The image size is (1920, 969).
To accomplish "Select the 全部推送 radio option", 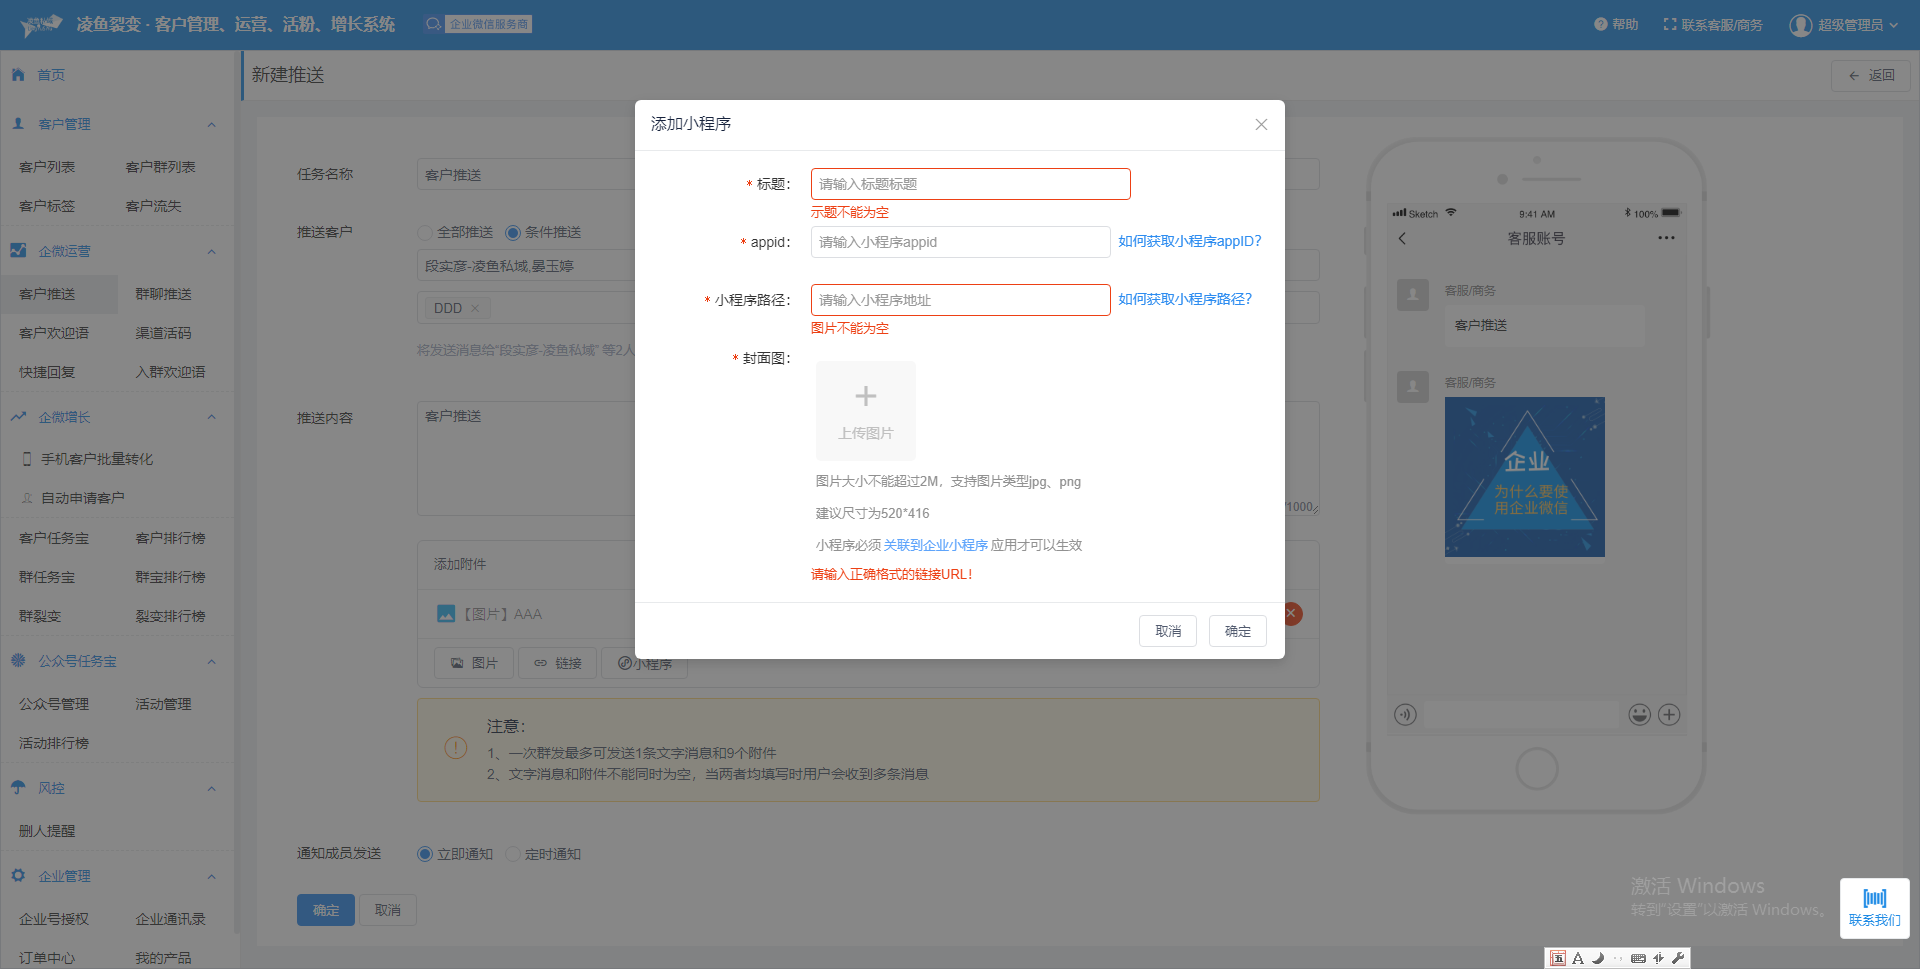I will [x=425, y=233].
